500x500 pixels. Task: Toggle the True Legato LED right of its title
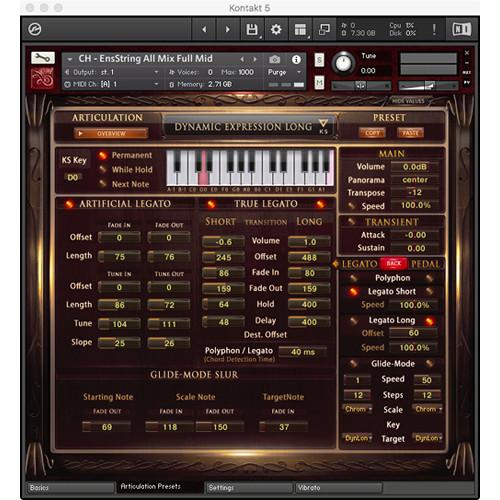[320, 204]
